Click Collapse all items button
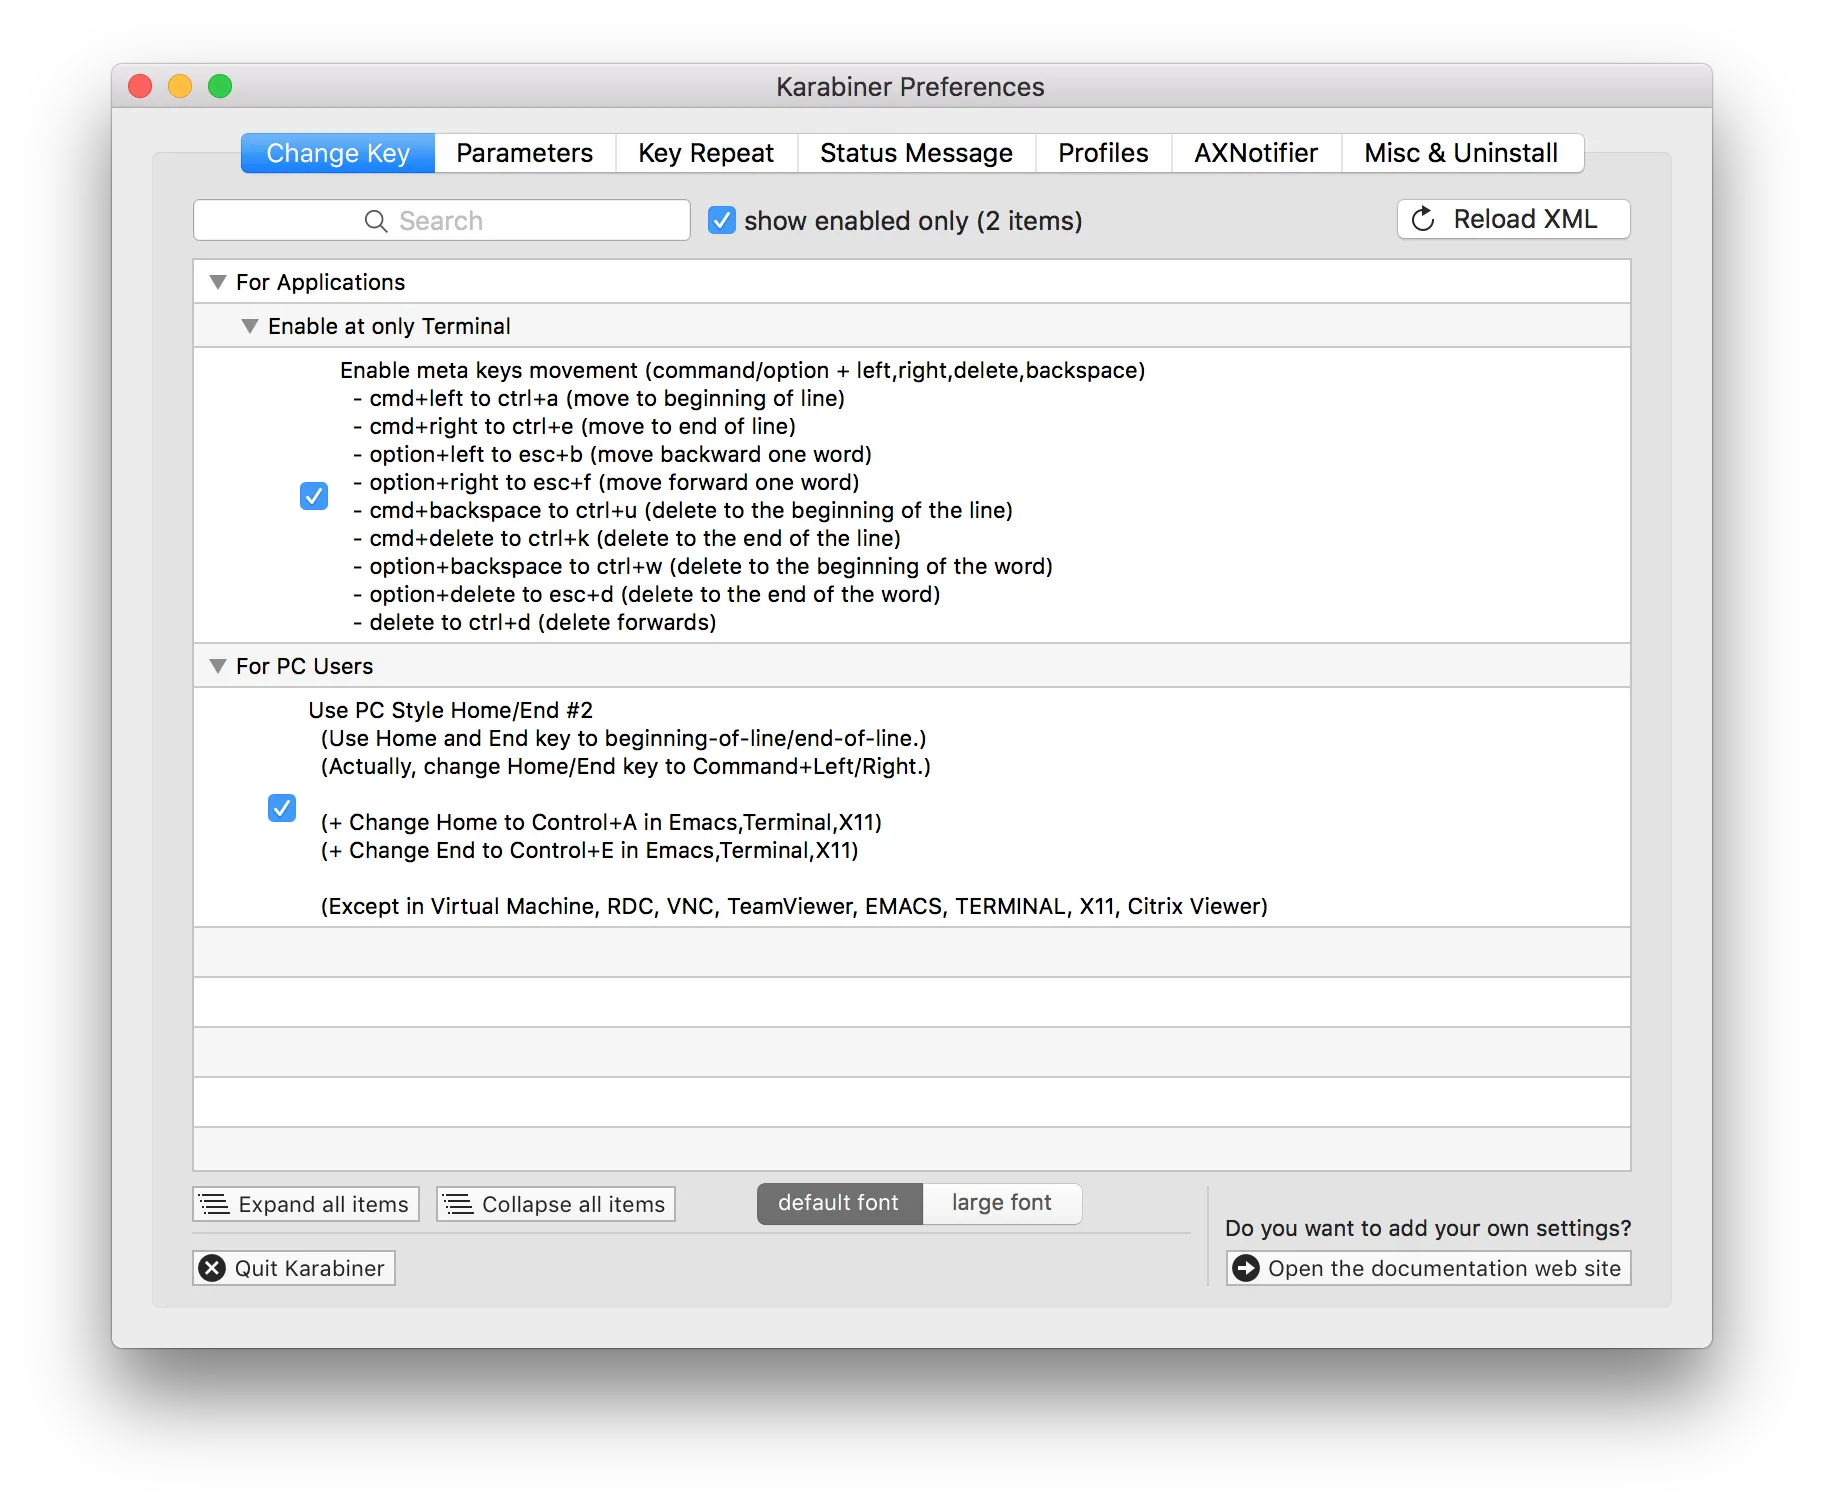 pyautogui.click(x=556, y=1204)
